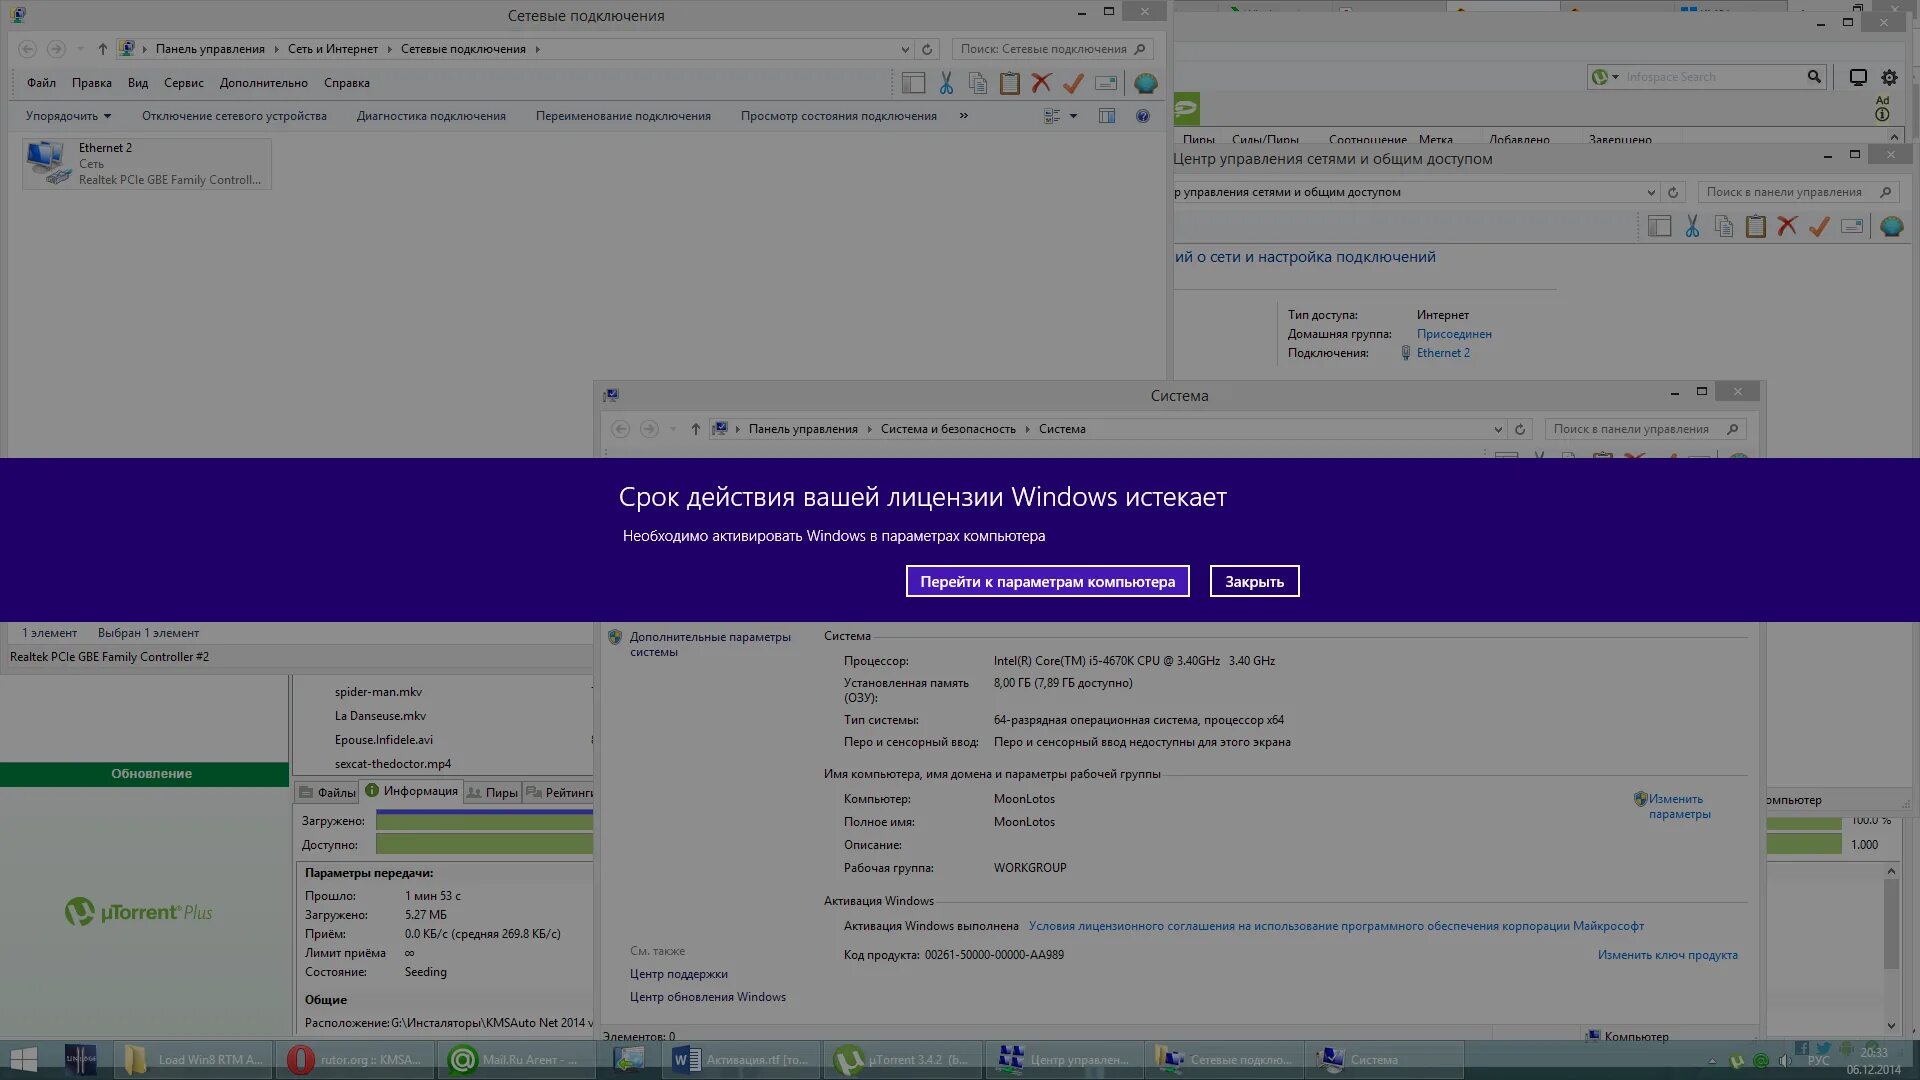Expand address bar history in Сетевые подключения
This screenshot has height=1080, width=1920.
905,49
